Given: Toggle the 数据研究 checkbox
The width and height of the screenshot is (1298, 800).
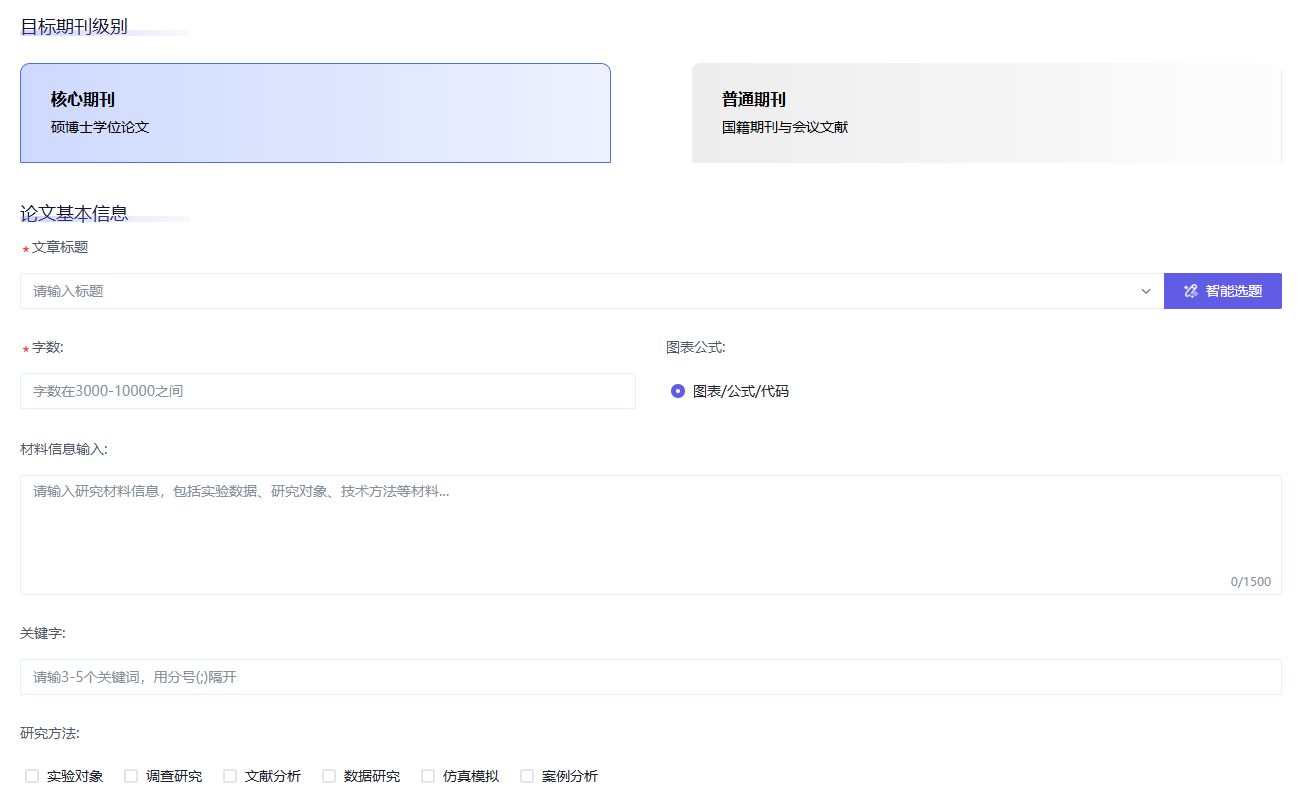Looking at the screenshot, I should 329,776.
